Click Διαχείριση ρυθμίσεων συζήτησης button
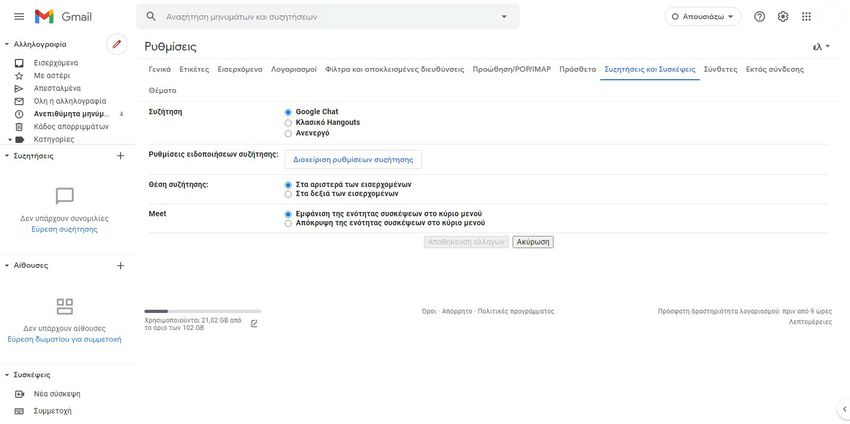 tap(353, 159)
